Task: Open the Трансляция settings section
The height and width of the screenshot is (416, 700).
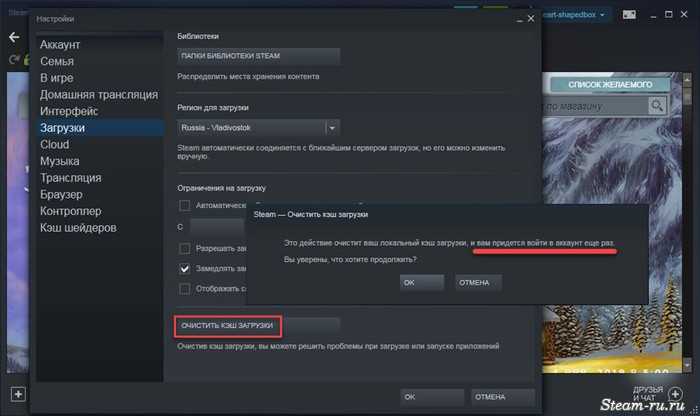Action: click(99, 178)
